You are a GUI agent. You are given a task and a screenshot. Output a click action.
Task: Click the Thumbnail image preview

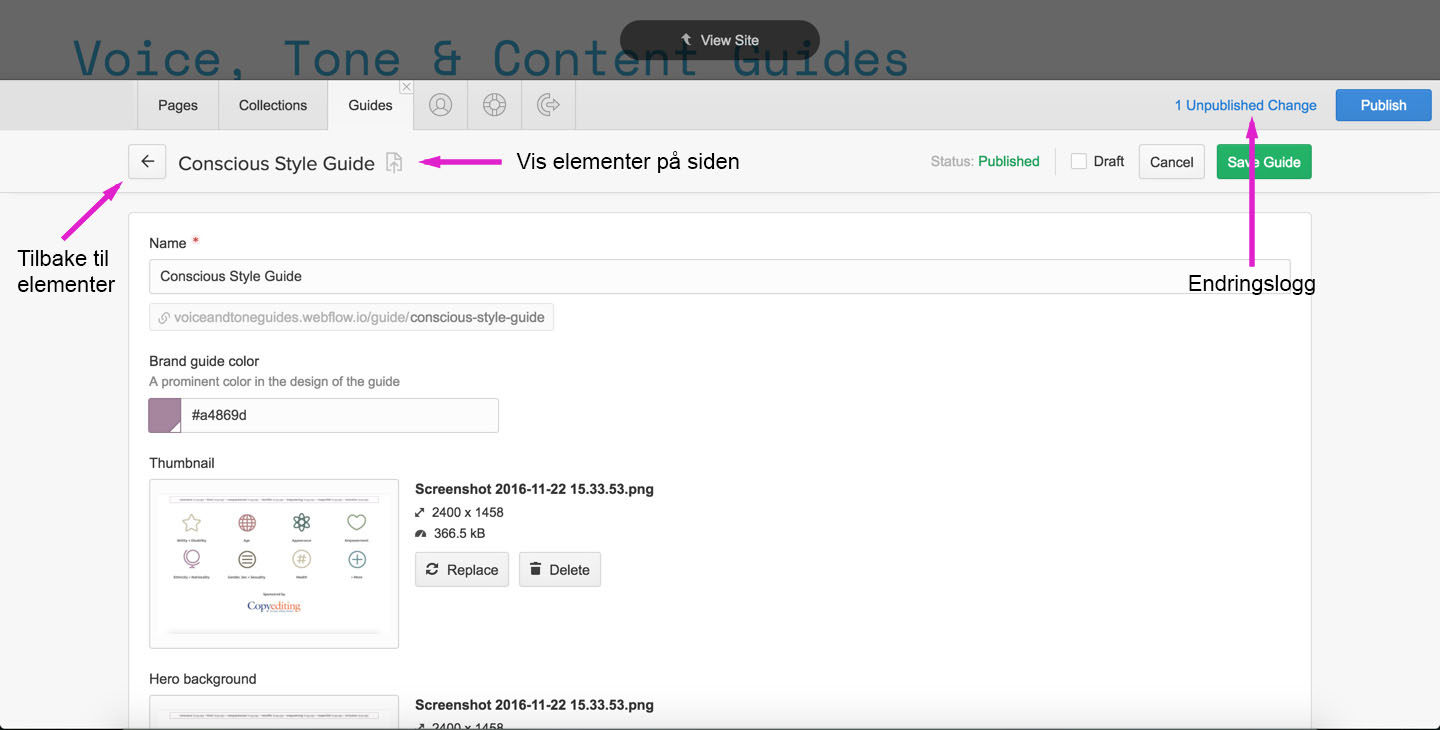tap(274, 563)
